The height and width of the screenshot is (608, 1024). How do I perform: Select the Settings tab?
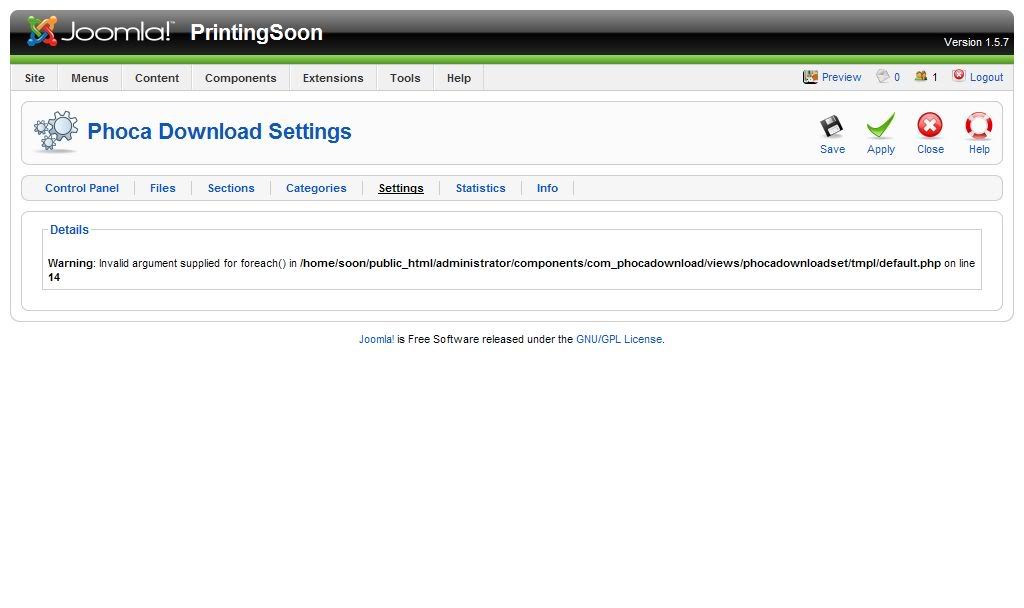click(x=401, y=188)
